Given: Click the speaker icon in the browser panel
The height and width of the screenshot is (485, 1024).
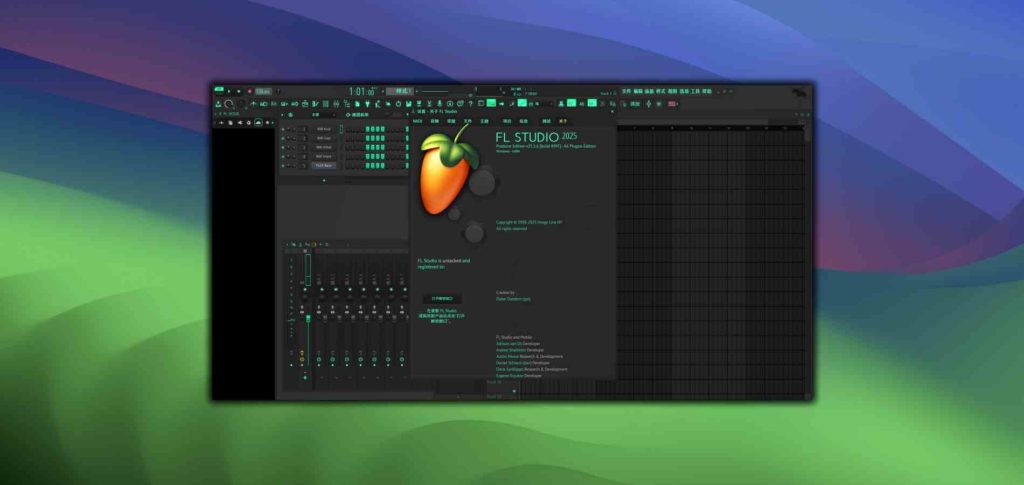Looking at the screenshot, I should [x=240, y=123].
